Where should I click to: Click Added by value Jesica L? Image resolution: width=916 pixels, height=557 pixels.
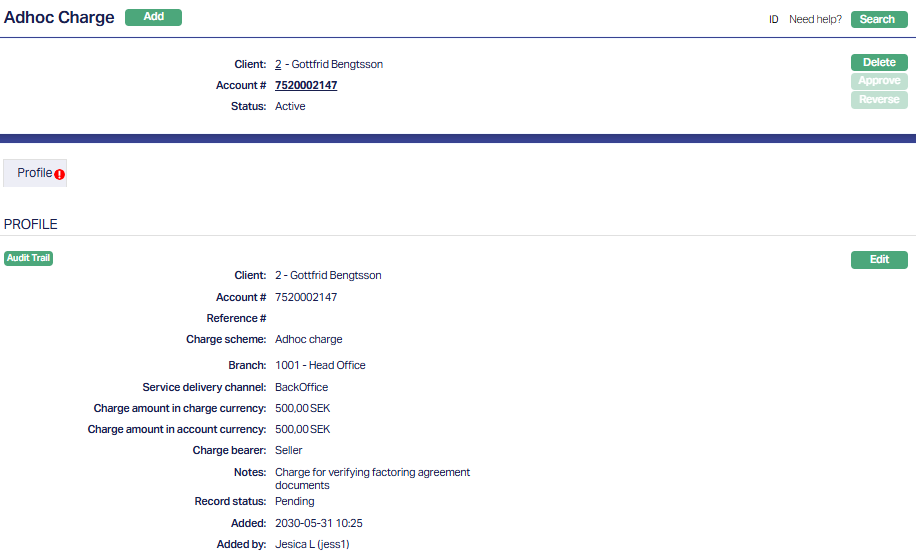(312, 544)
